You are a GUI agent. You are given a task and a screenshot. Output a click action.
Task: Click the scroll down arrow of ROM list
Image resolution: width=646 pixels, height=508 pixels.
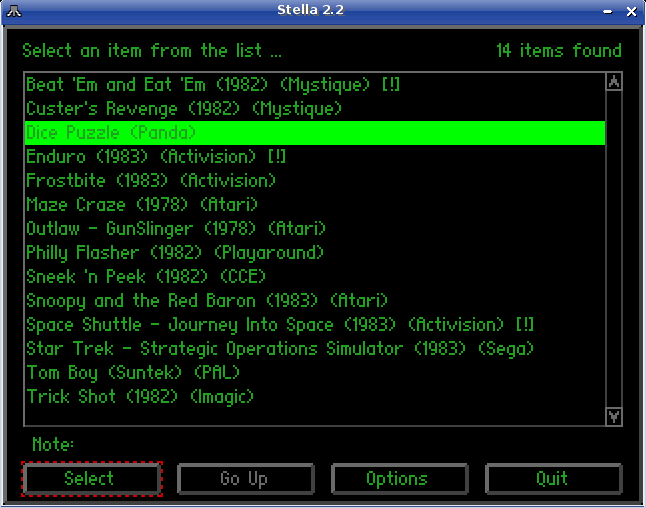(614, 417)
